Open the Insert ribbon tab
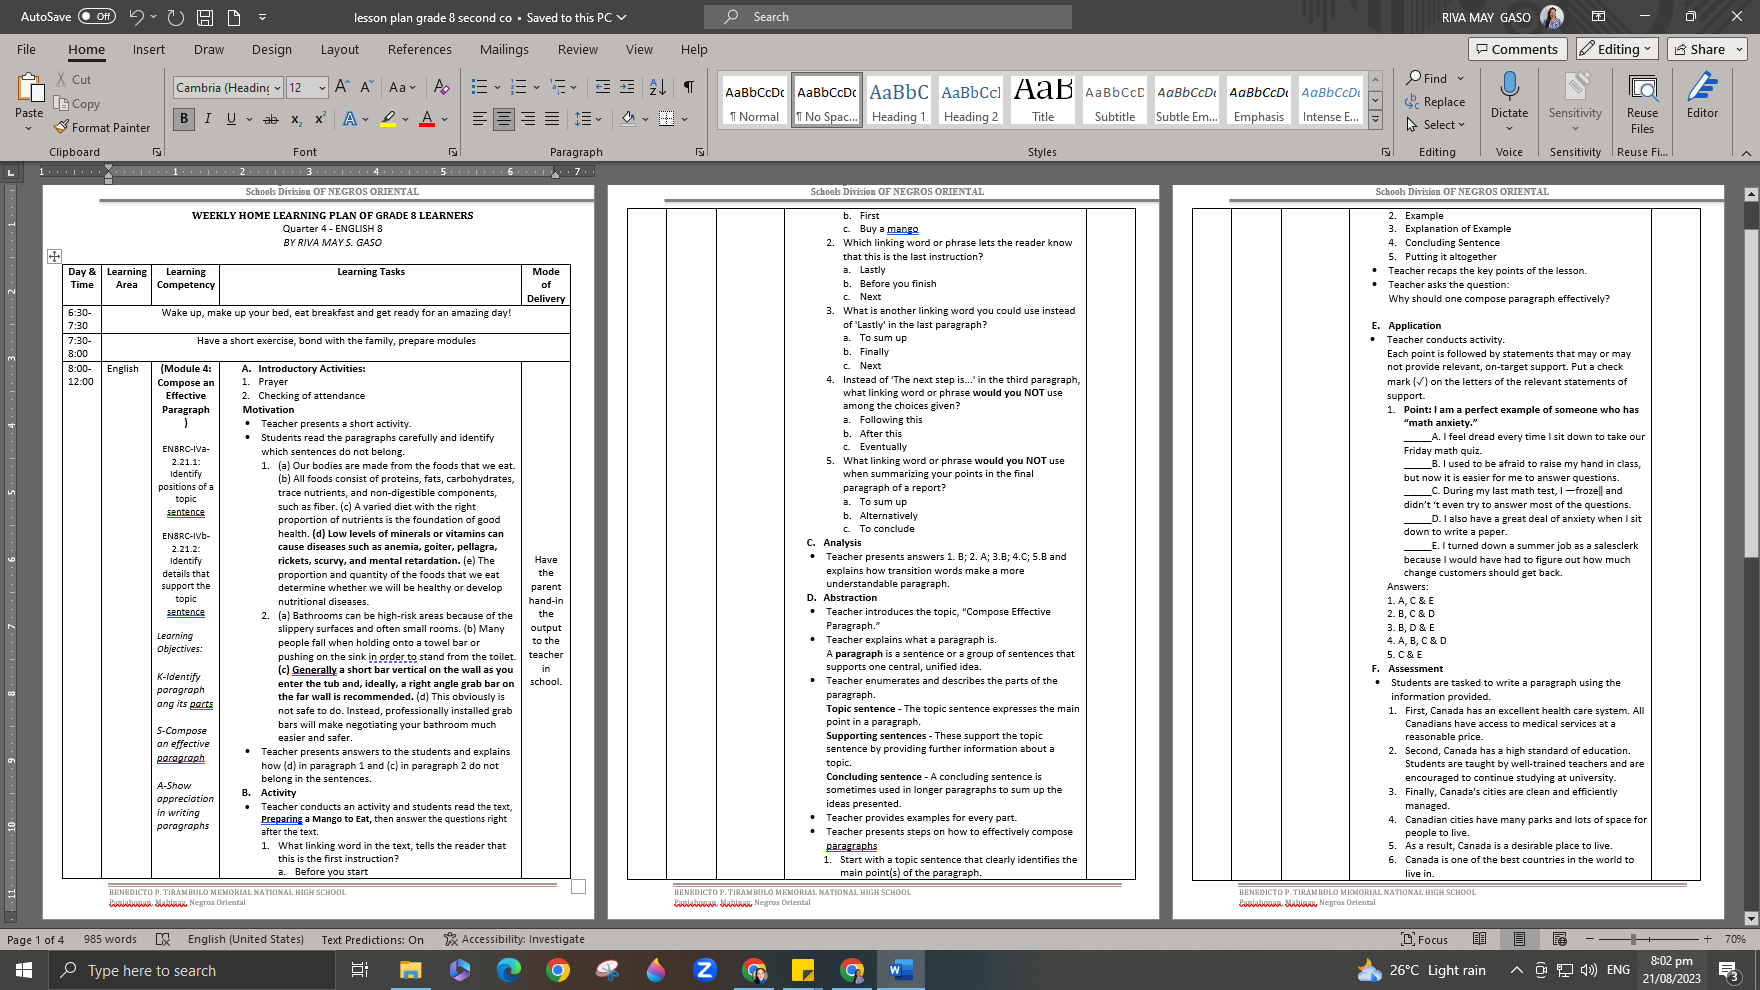1760x990 pixels. 149,49
